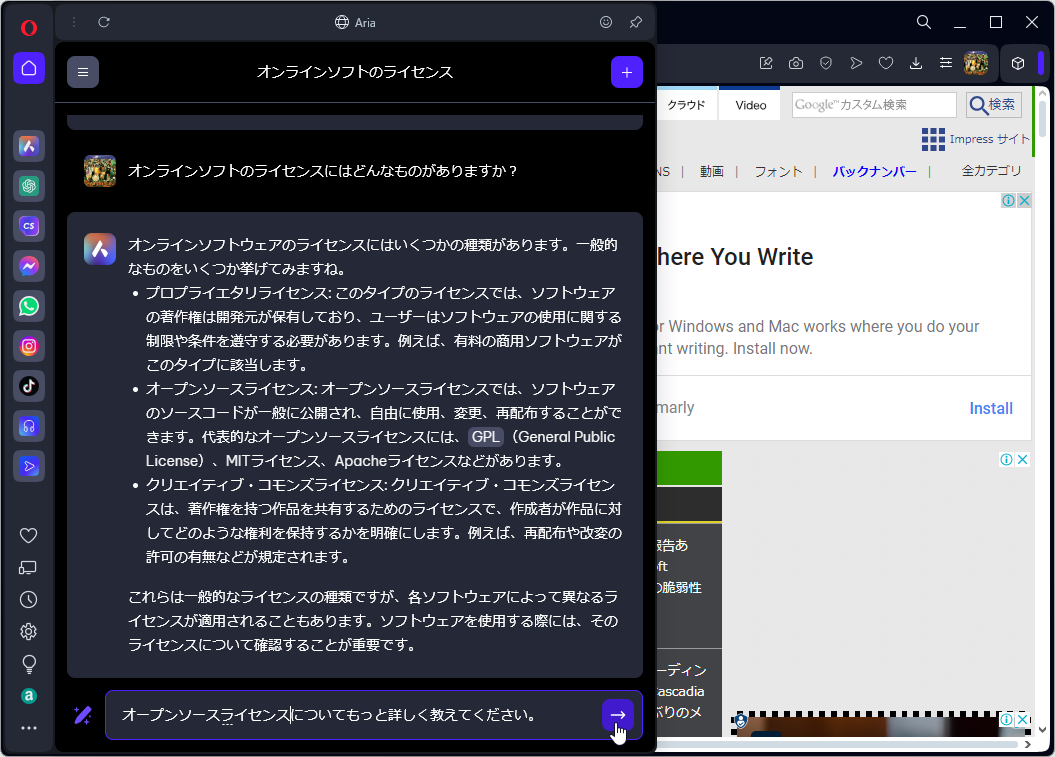The image size is (1055, 757).
Task: Open ChatGPT from the sidebar
Action: coord(28,186)
